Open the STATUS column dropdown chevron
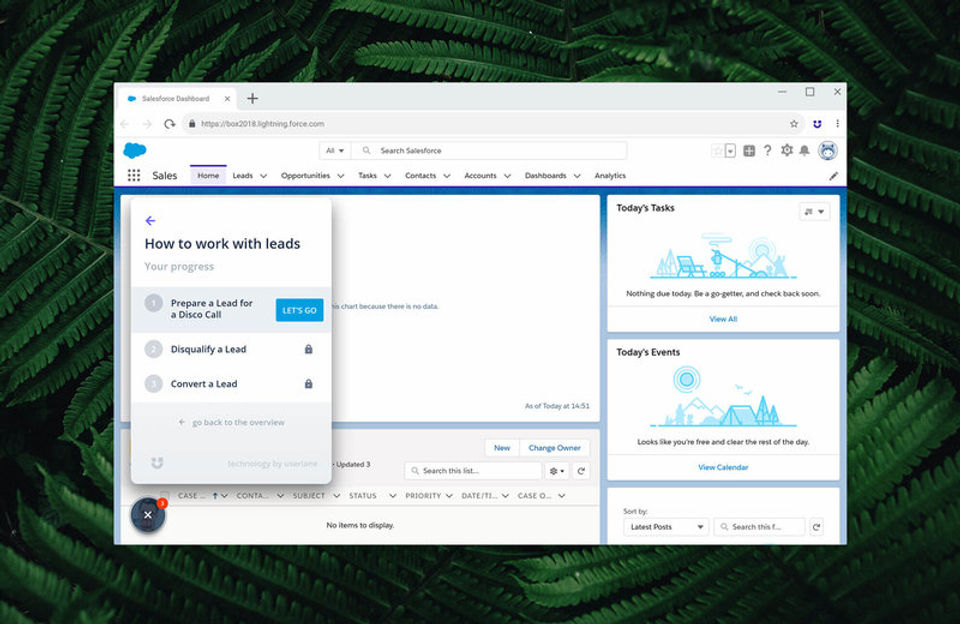 click(392, 496)
